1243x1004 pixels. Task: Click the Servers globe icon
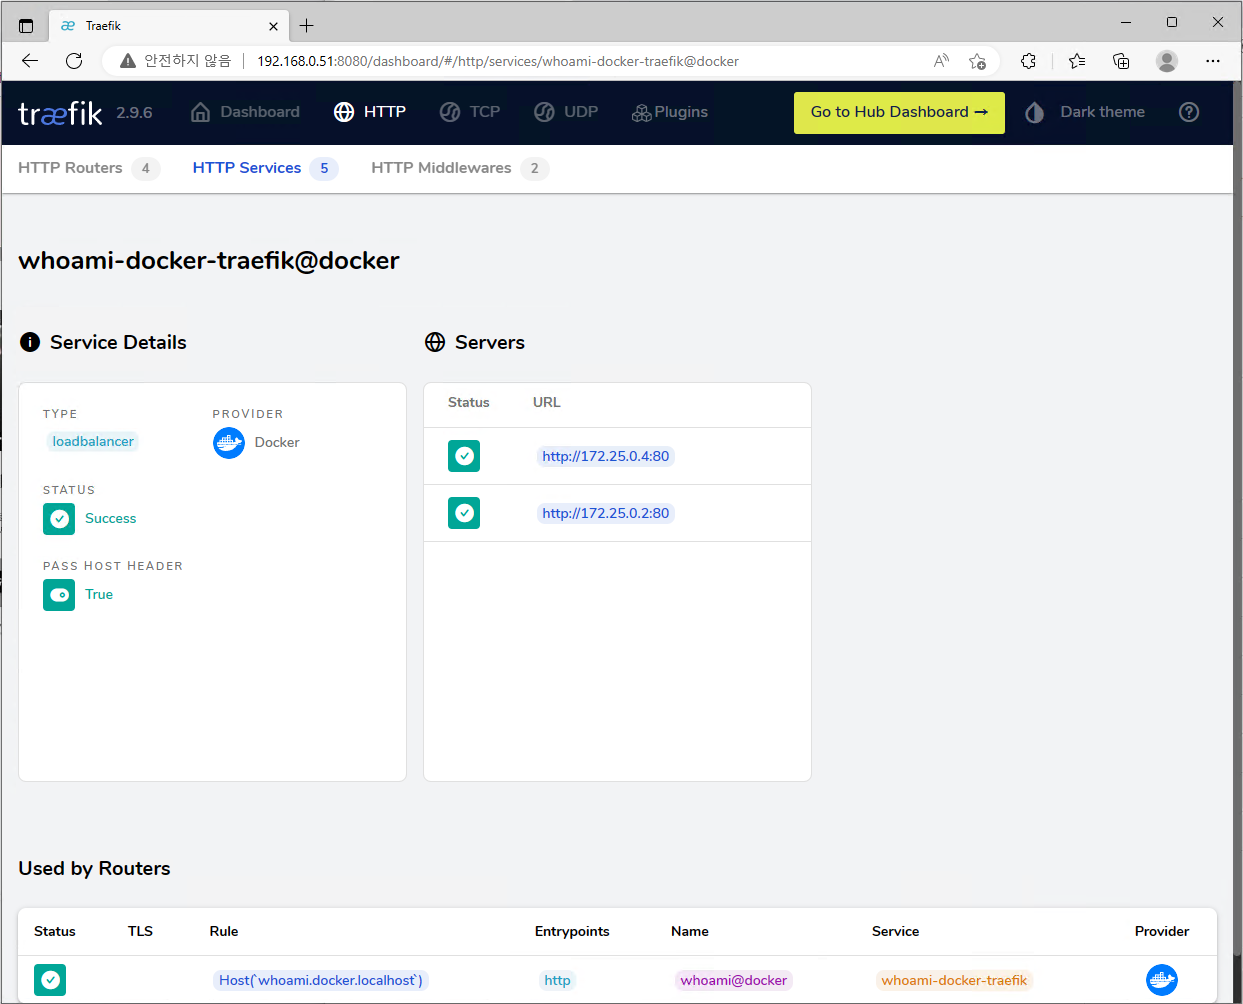pyautogui.click(x=435, y=342)
